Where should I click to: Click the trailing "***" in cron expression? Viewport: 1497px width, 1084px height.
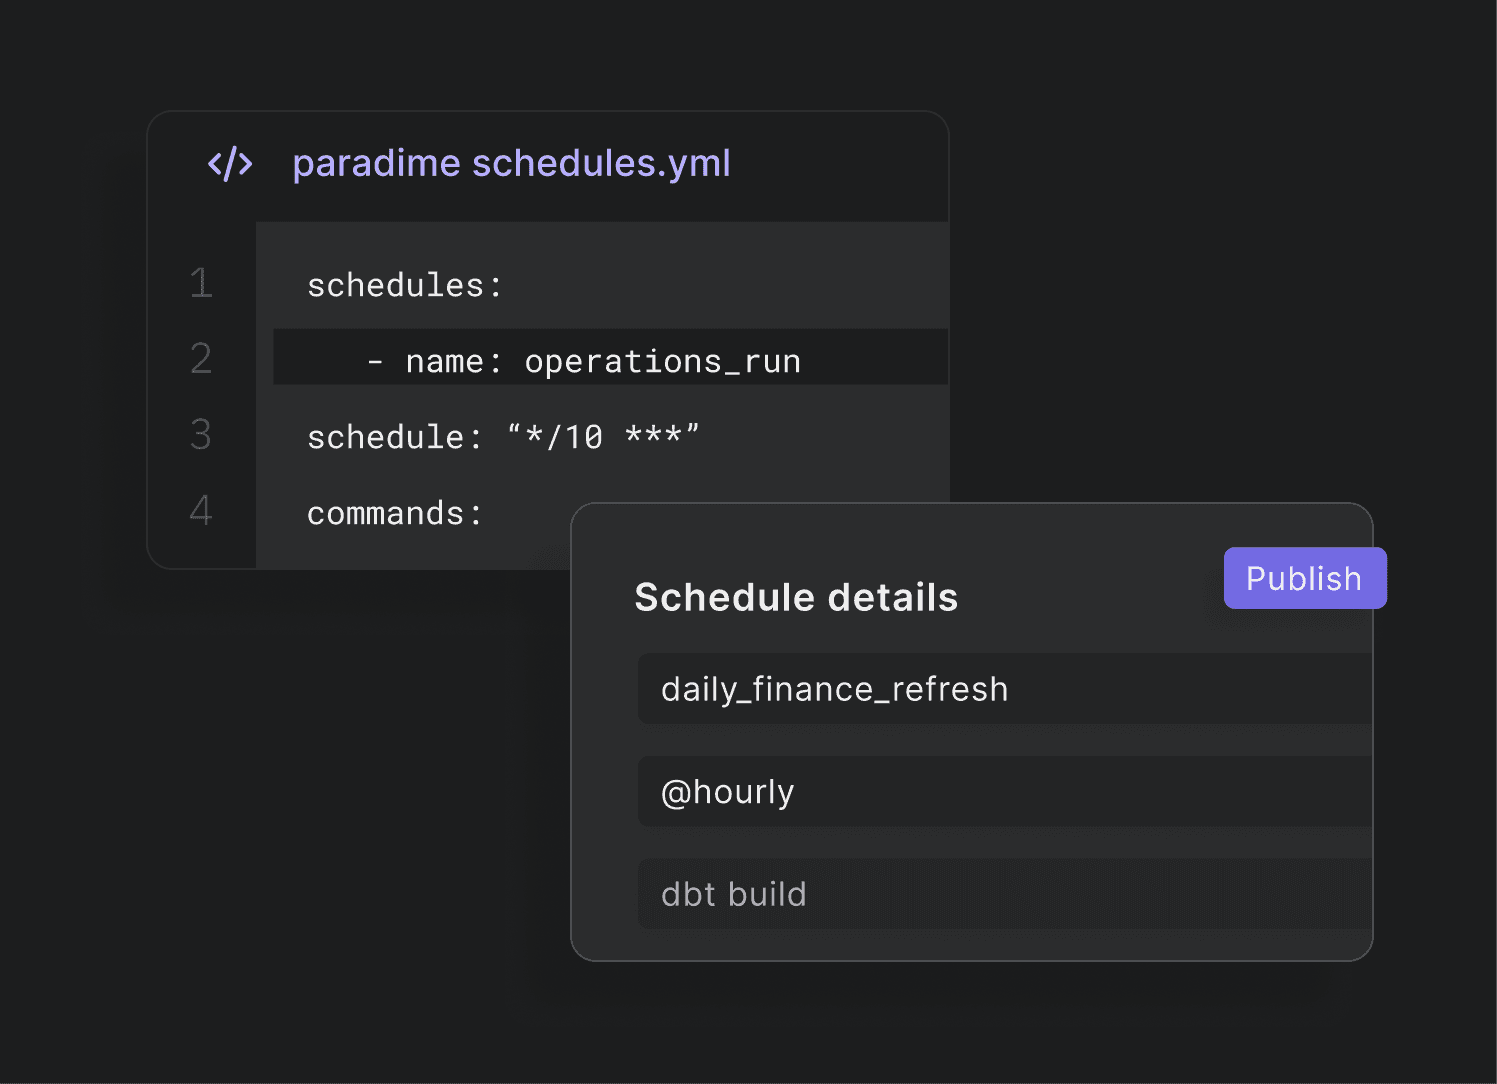653,436
